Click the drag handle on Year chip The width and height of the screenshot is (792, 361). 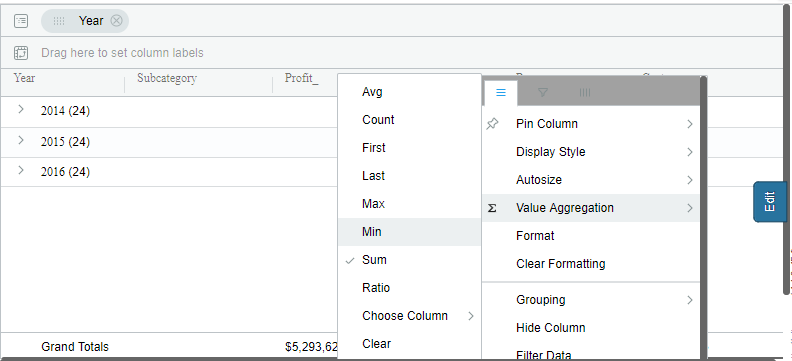[x=59, y=21]
